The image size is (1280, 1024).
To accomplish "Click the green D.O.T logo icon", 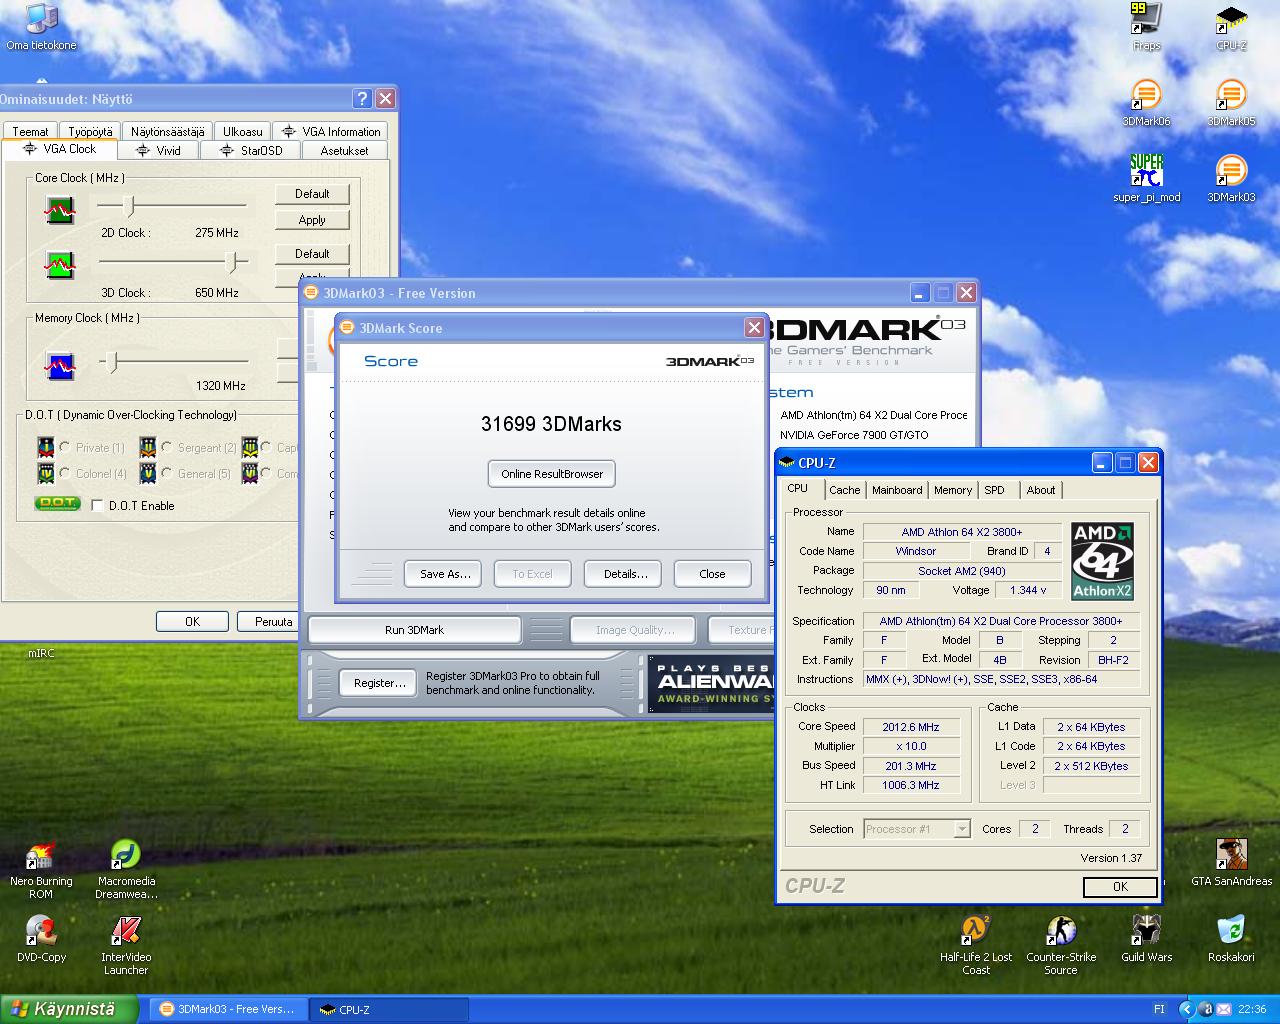I will (x=57, y=503).
